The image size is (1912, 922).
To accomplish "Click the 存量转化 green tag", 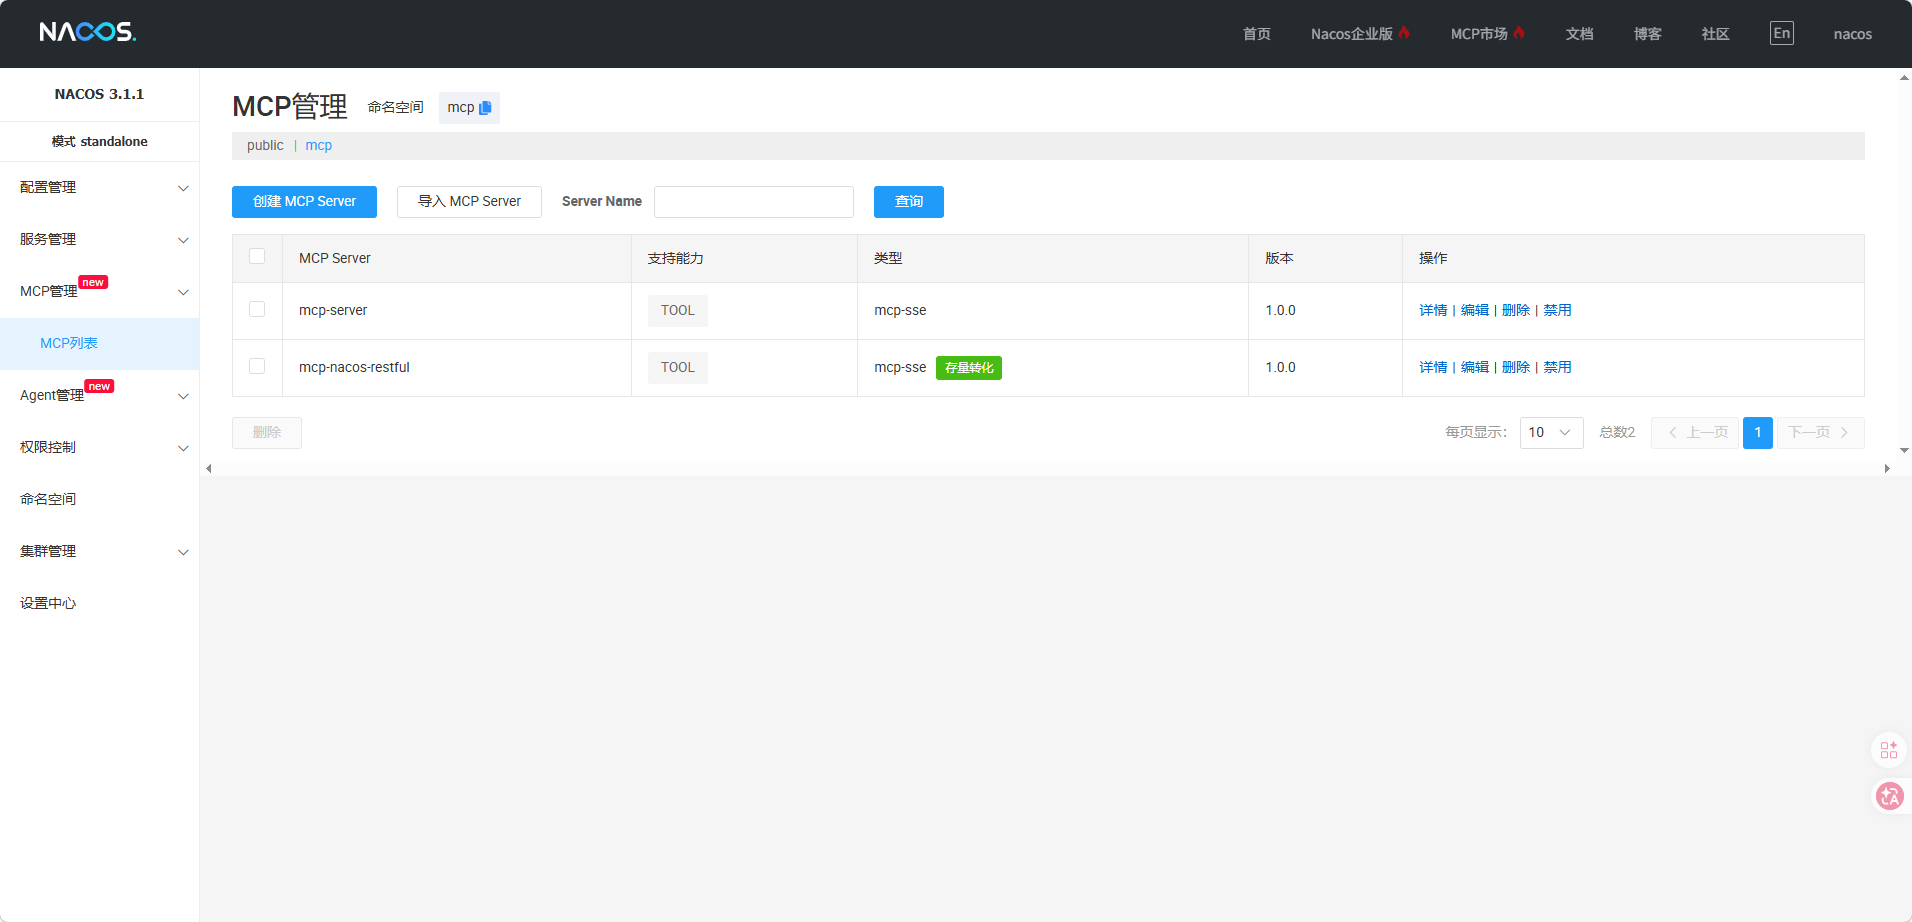I will coord(968,368).
